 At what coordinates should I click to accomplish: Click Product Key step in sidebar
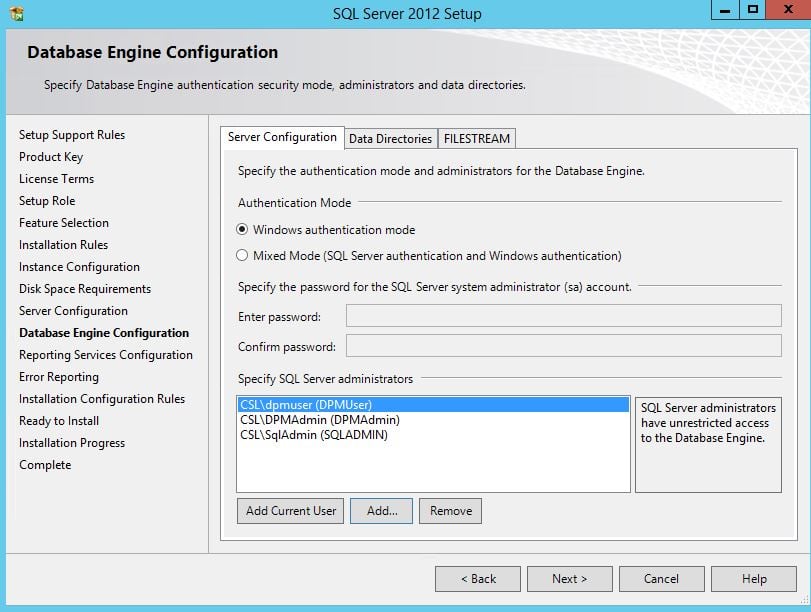51,157
